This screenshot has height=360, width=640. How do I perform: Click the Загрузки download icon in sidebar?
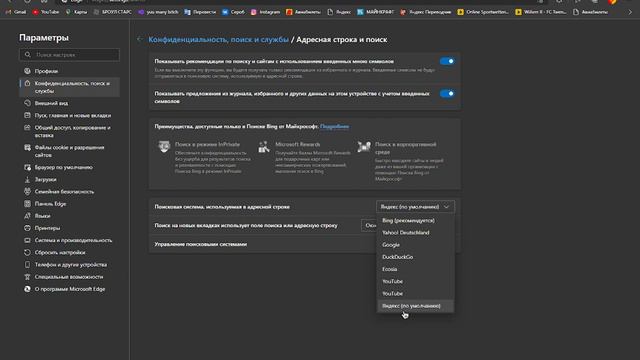point(27,180)
